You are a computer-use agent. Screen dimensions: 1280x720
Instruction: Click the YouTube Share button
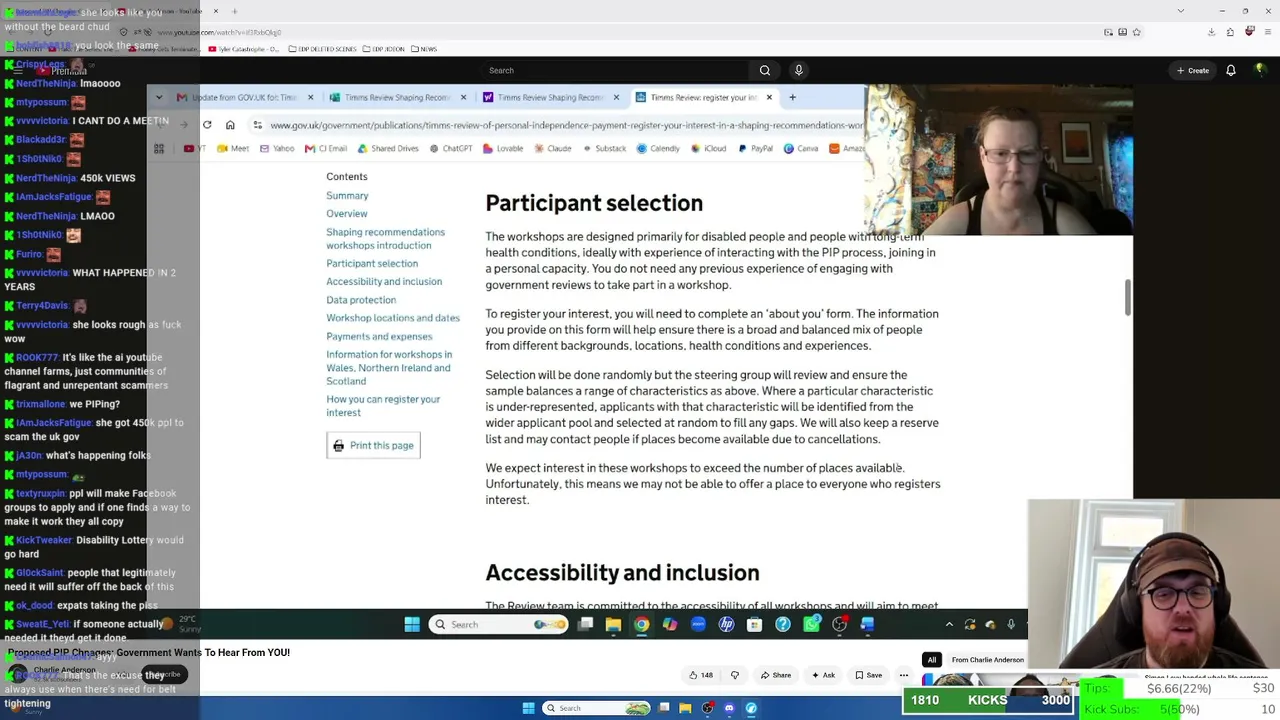pyautogui.click(x=775, y=675)
